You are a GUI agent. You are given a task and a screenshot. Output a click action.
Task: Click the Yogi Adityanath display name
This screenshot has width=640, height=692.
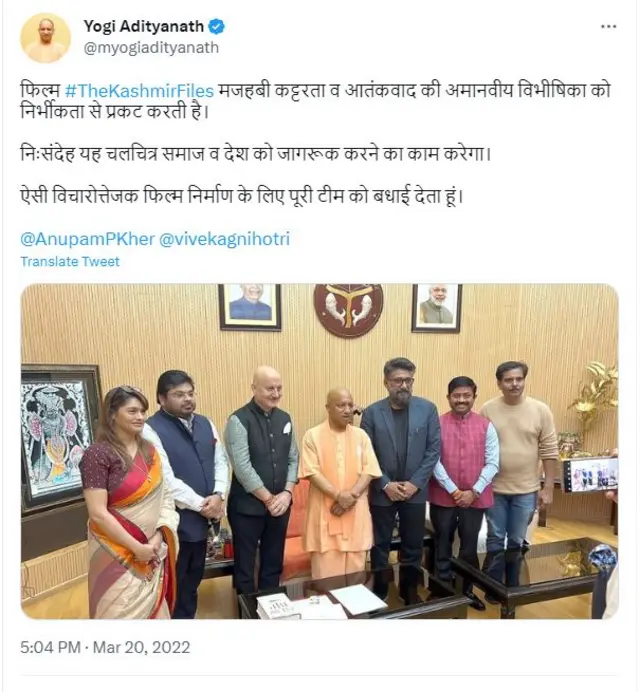tap(144, 26)
